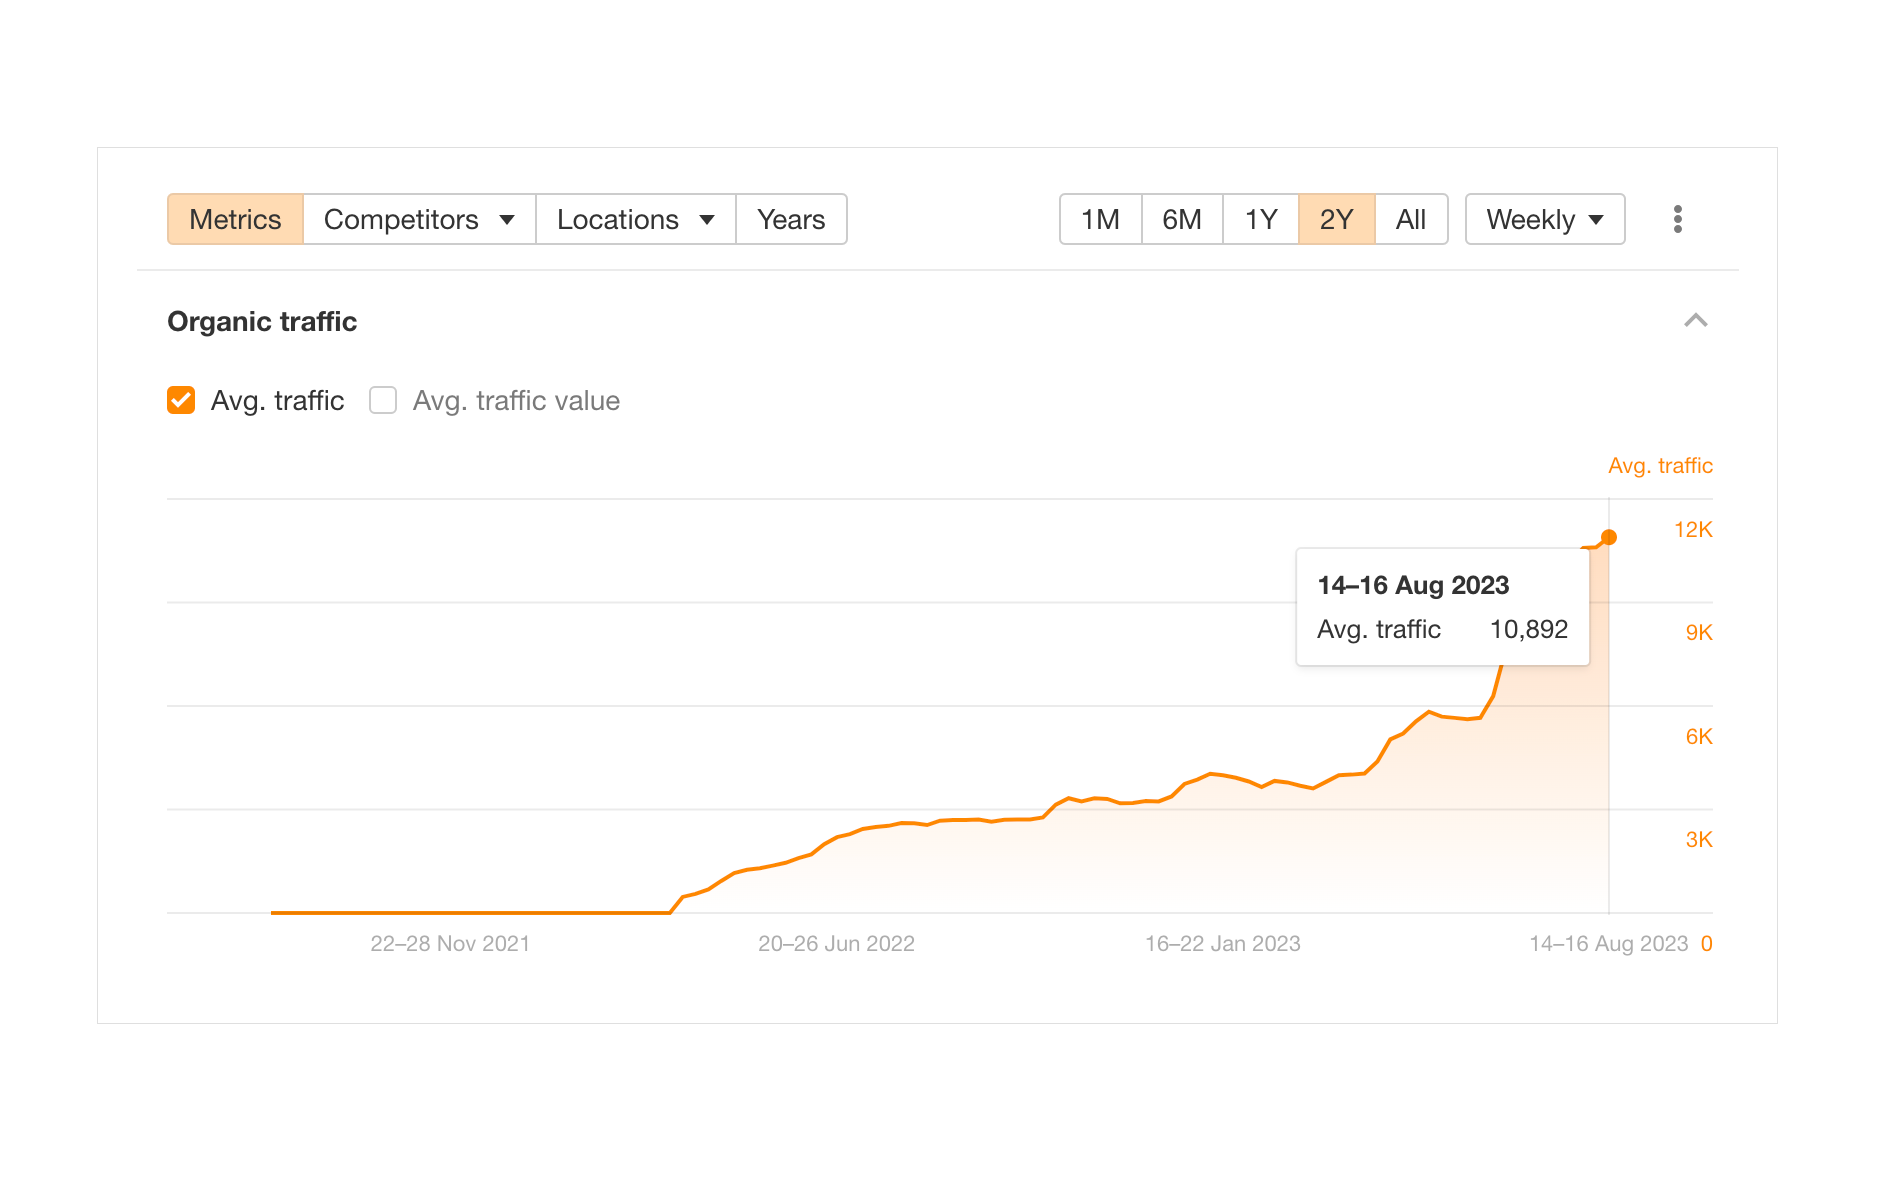The image size is (1886, 1180).
Task: Open the Weekly interval dropdown
Action: click(1545, 219)
